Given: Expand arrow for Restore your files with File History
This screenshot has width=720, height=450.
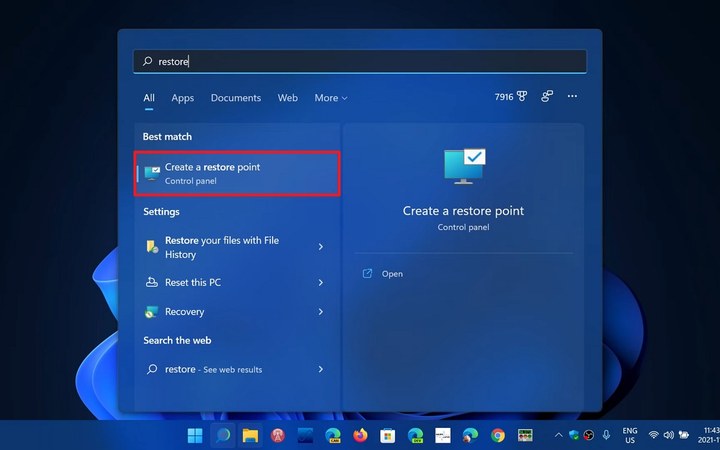Looking at the screenshot, I should pos(321,247).
